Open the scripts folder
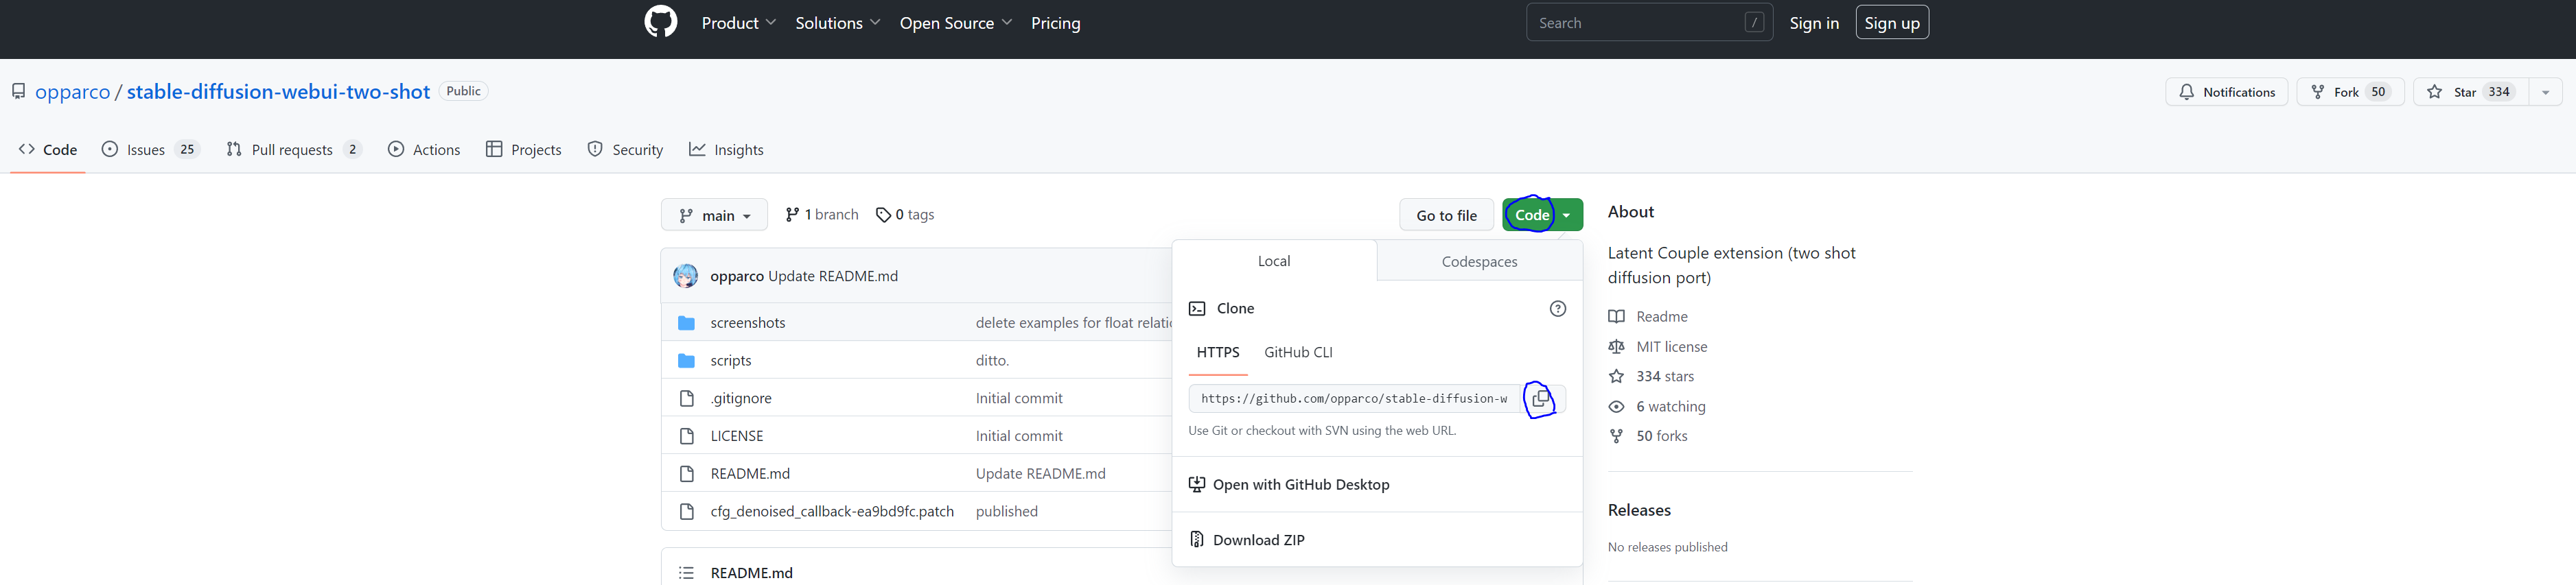This screenshot has height=585, width=2576. (731, 361)
